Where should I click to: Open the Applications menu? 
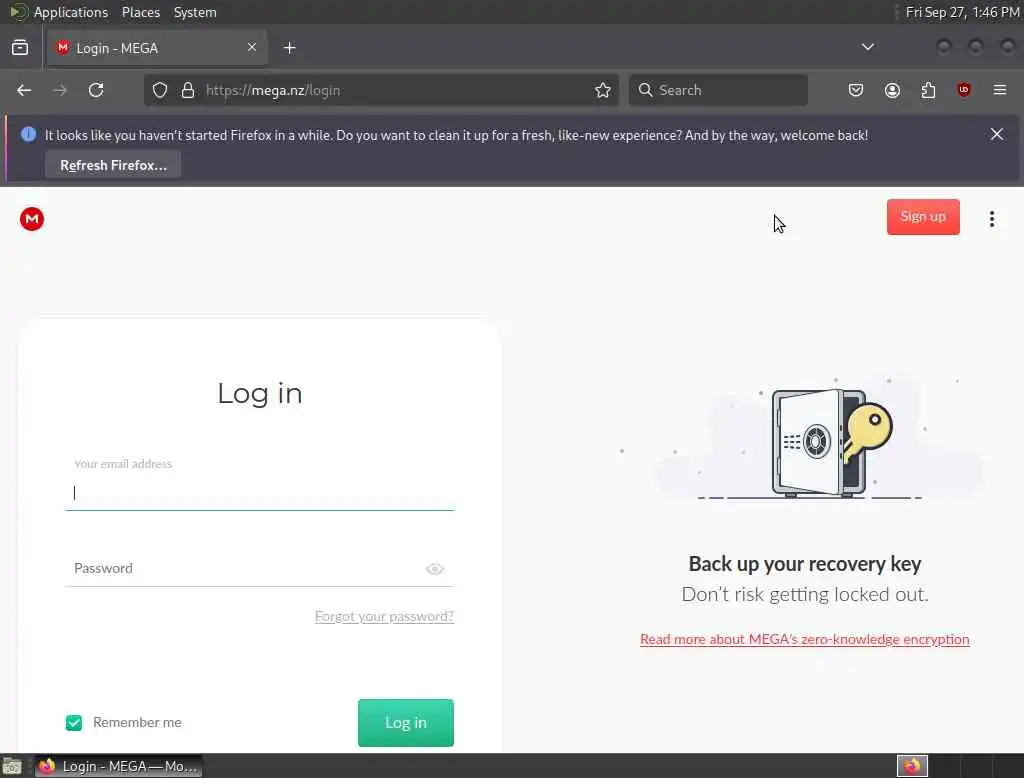pos(71,12)
